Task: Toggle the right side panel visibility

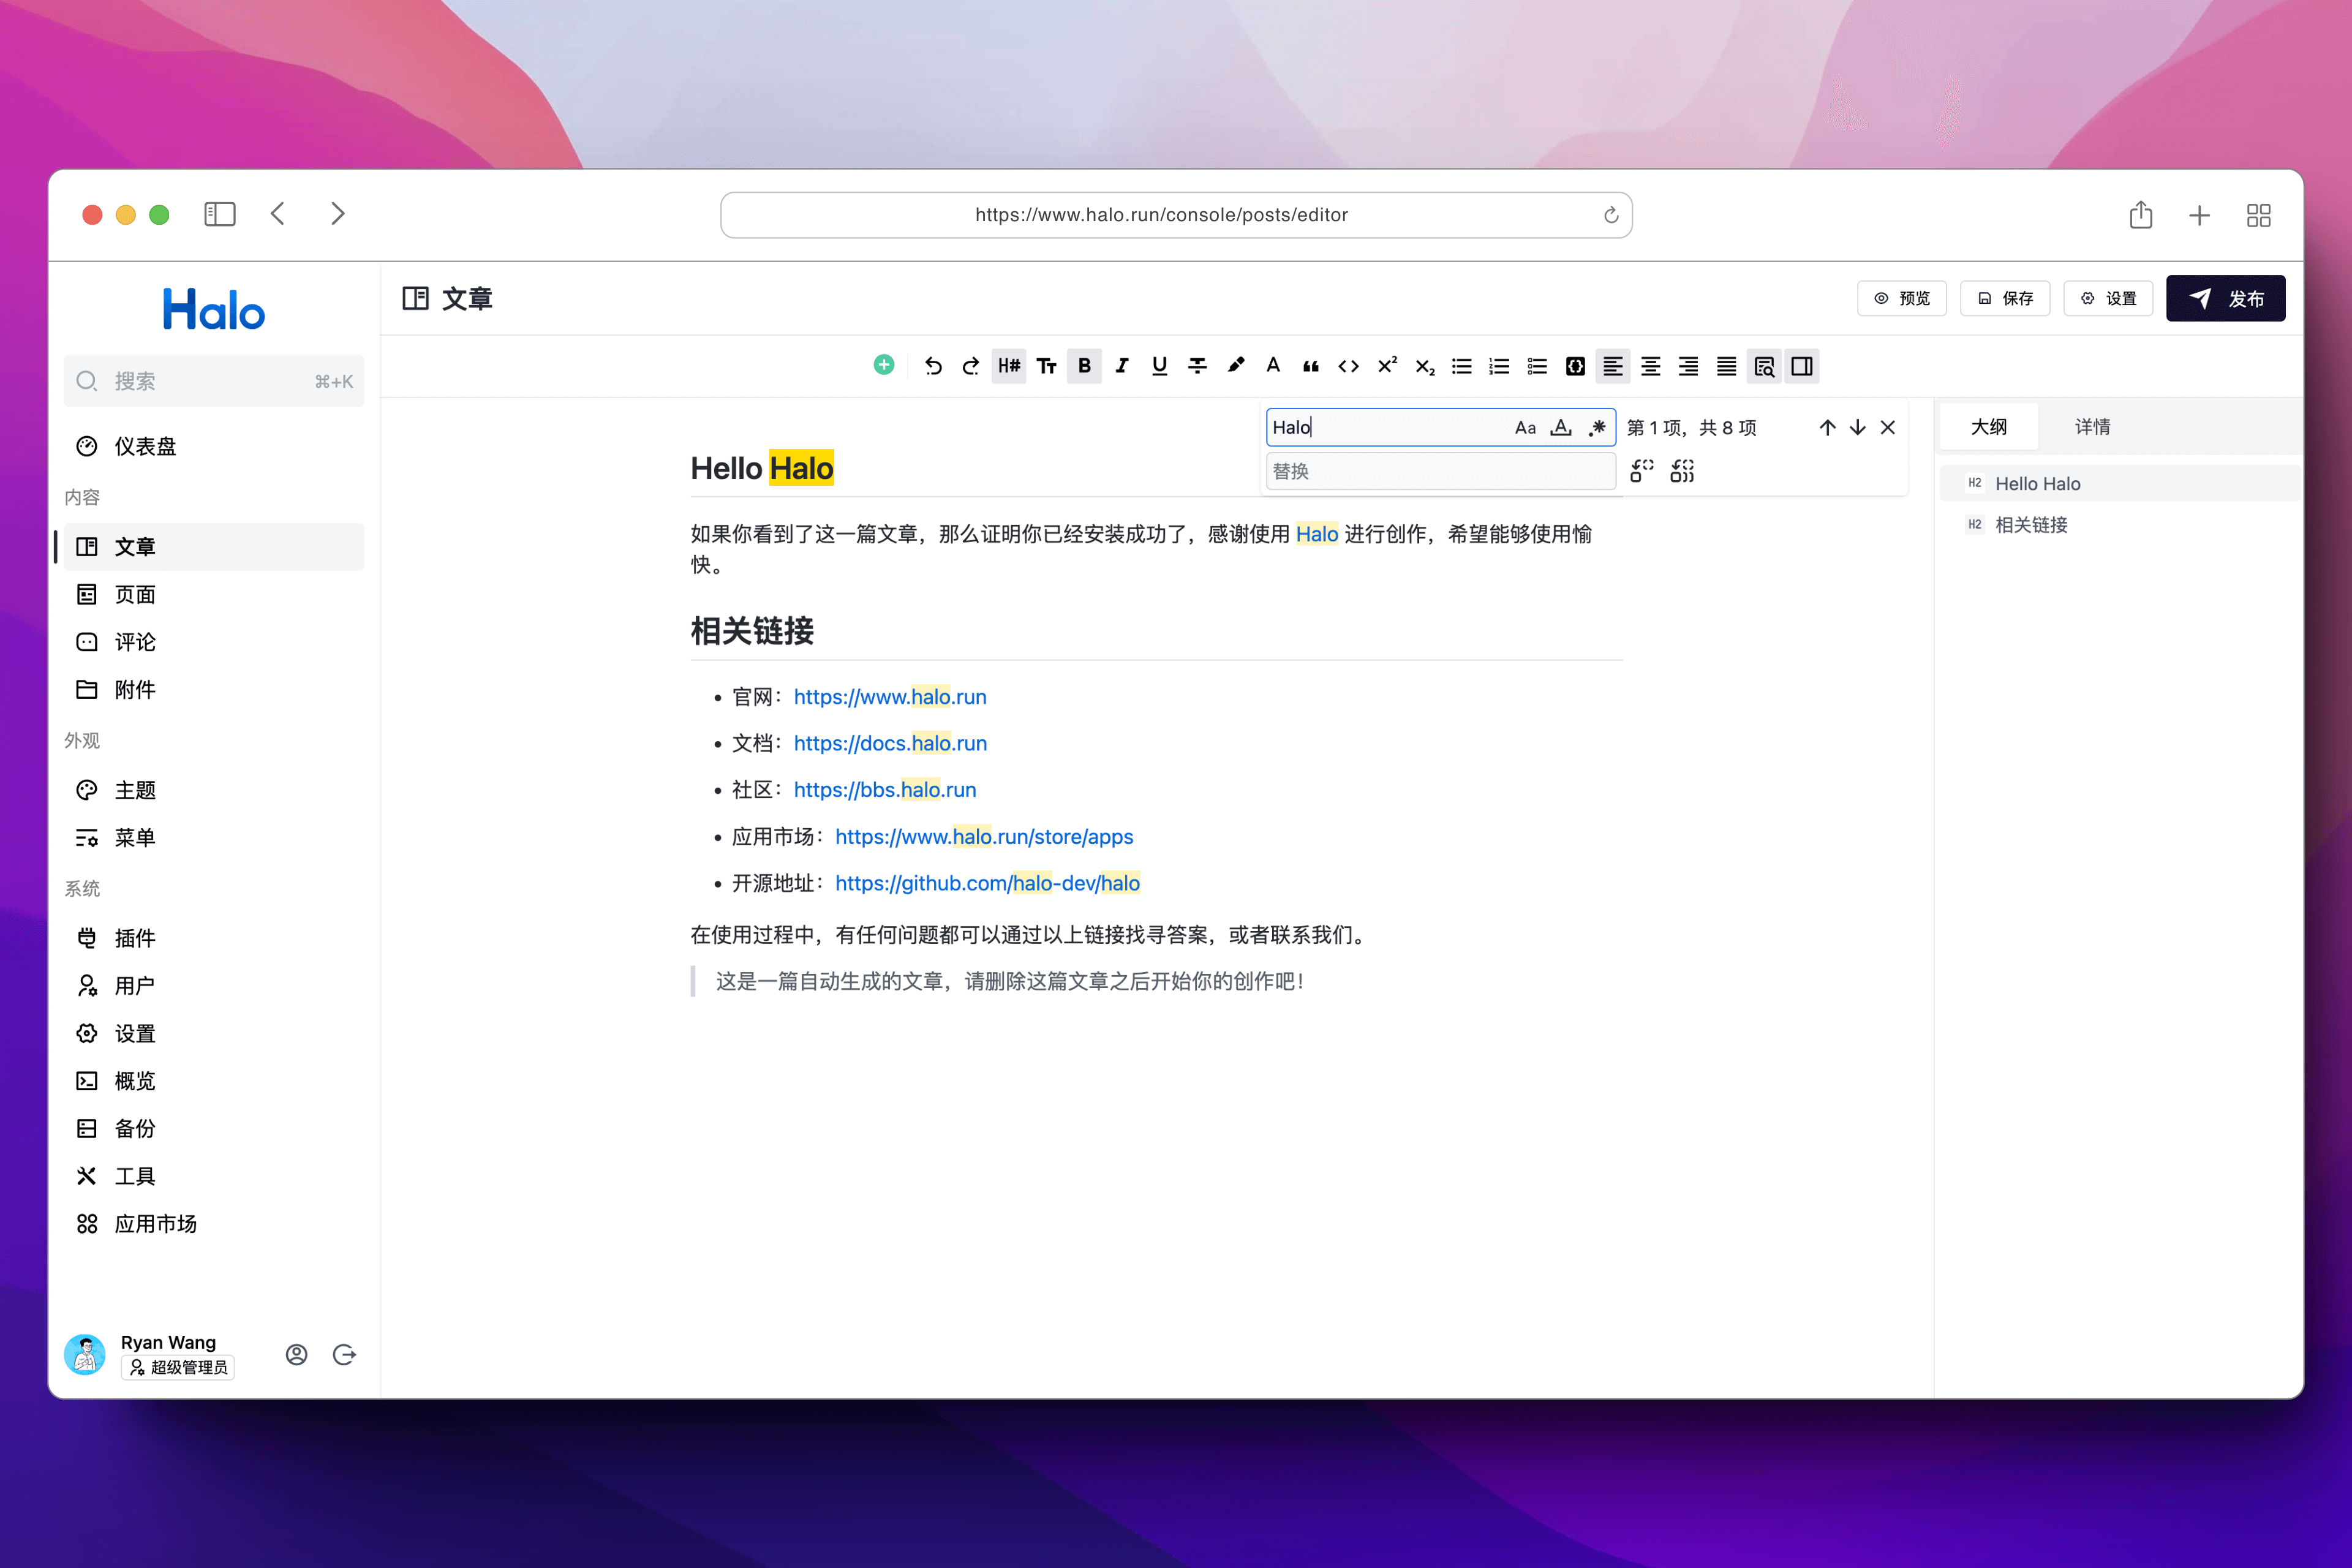Action: [1802, 366]
